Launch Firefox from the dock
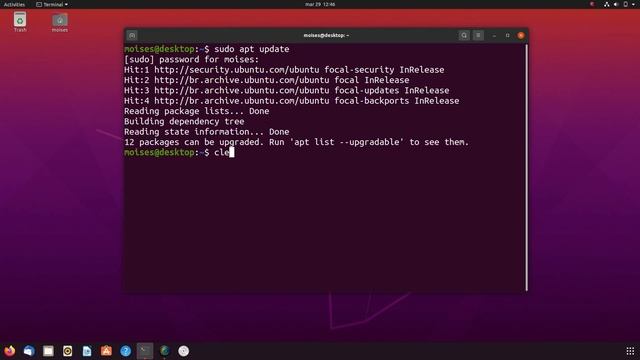The image size is (640, 360). [9, 351]
